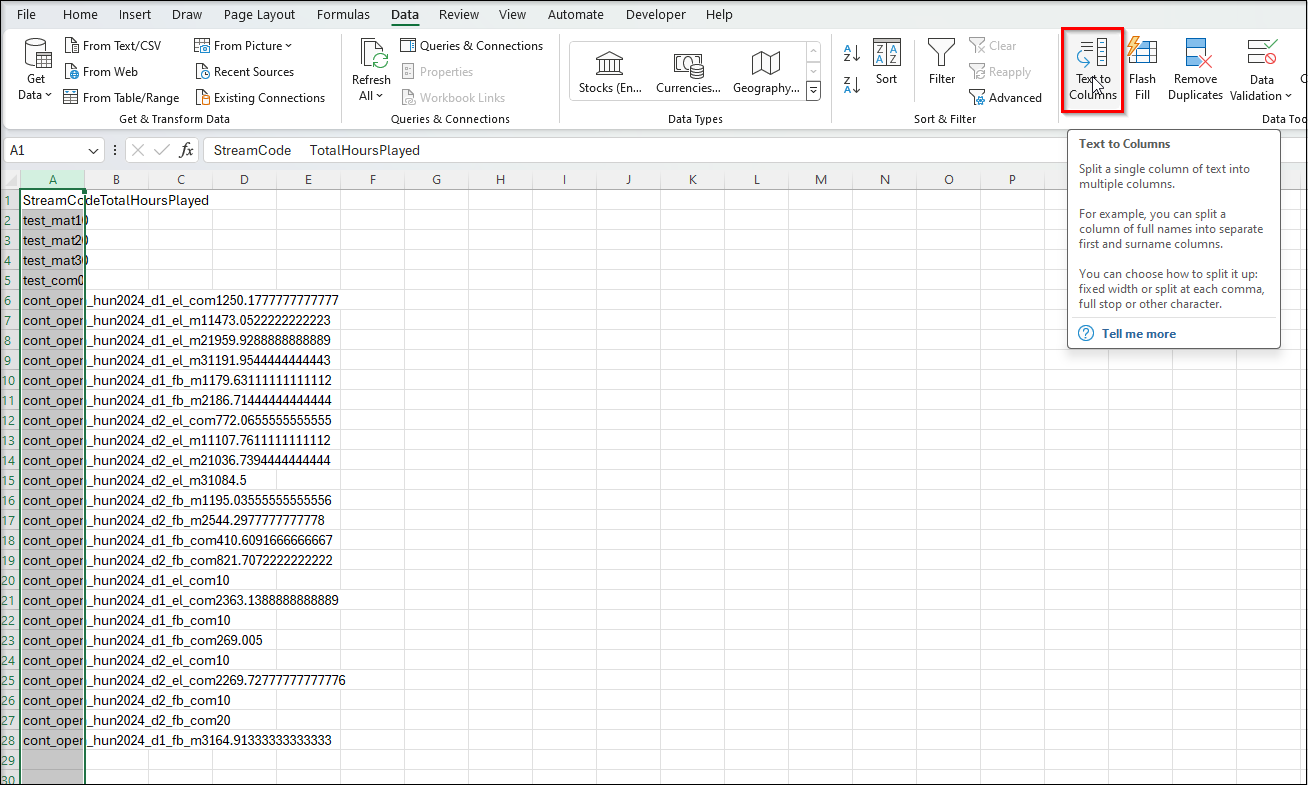This screenshot has width=1308, height=785.
Task: Click the Text to Columns icon
Action: pyautogui.click(x=1092, y=55)
